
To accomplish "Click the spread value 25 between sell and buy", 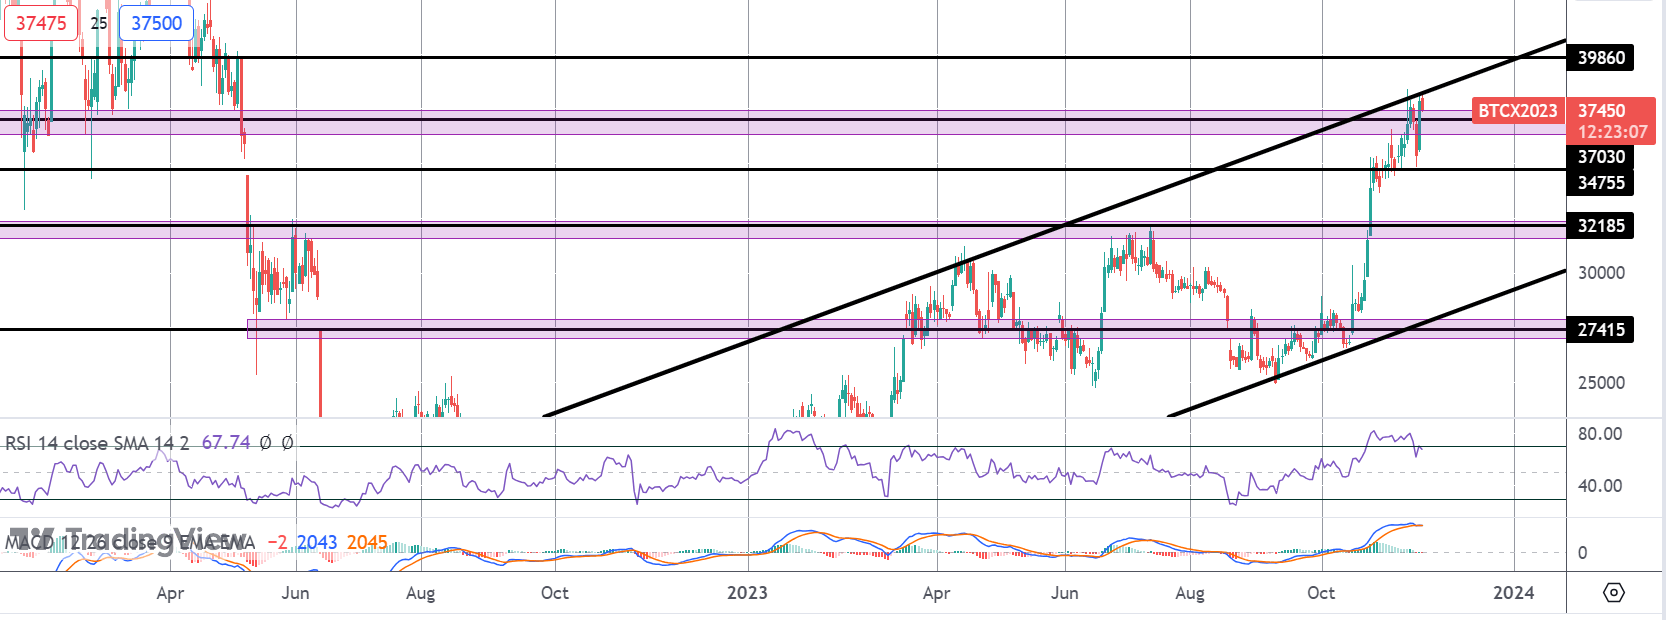I will (x=98, y=23).
